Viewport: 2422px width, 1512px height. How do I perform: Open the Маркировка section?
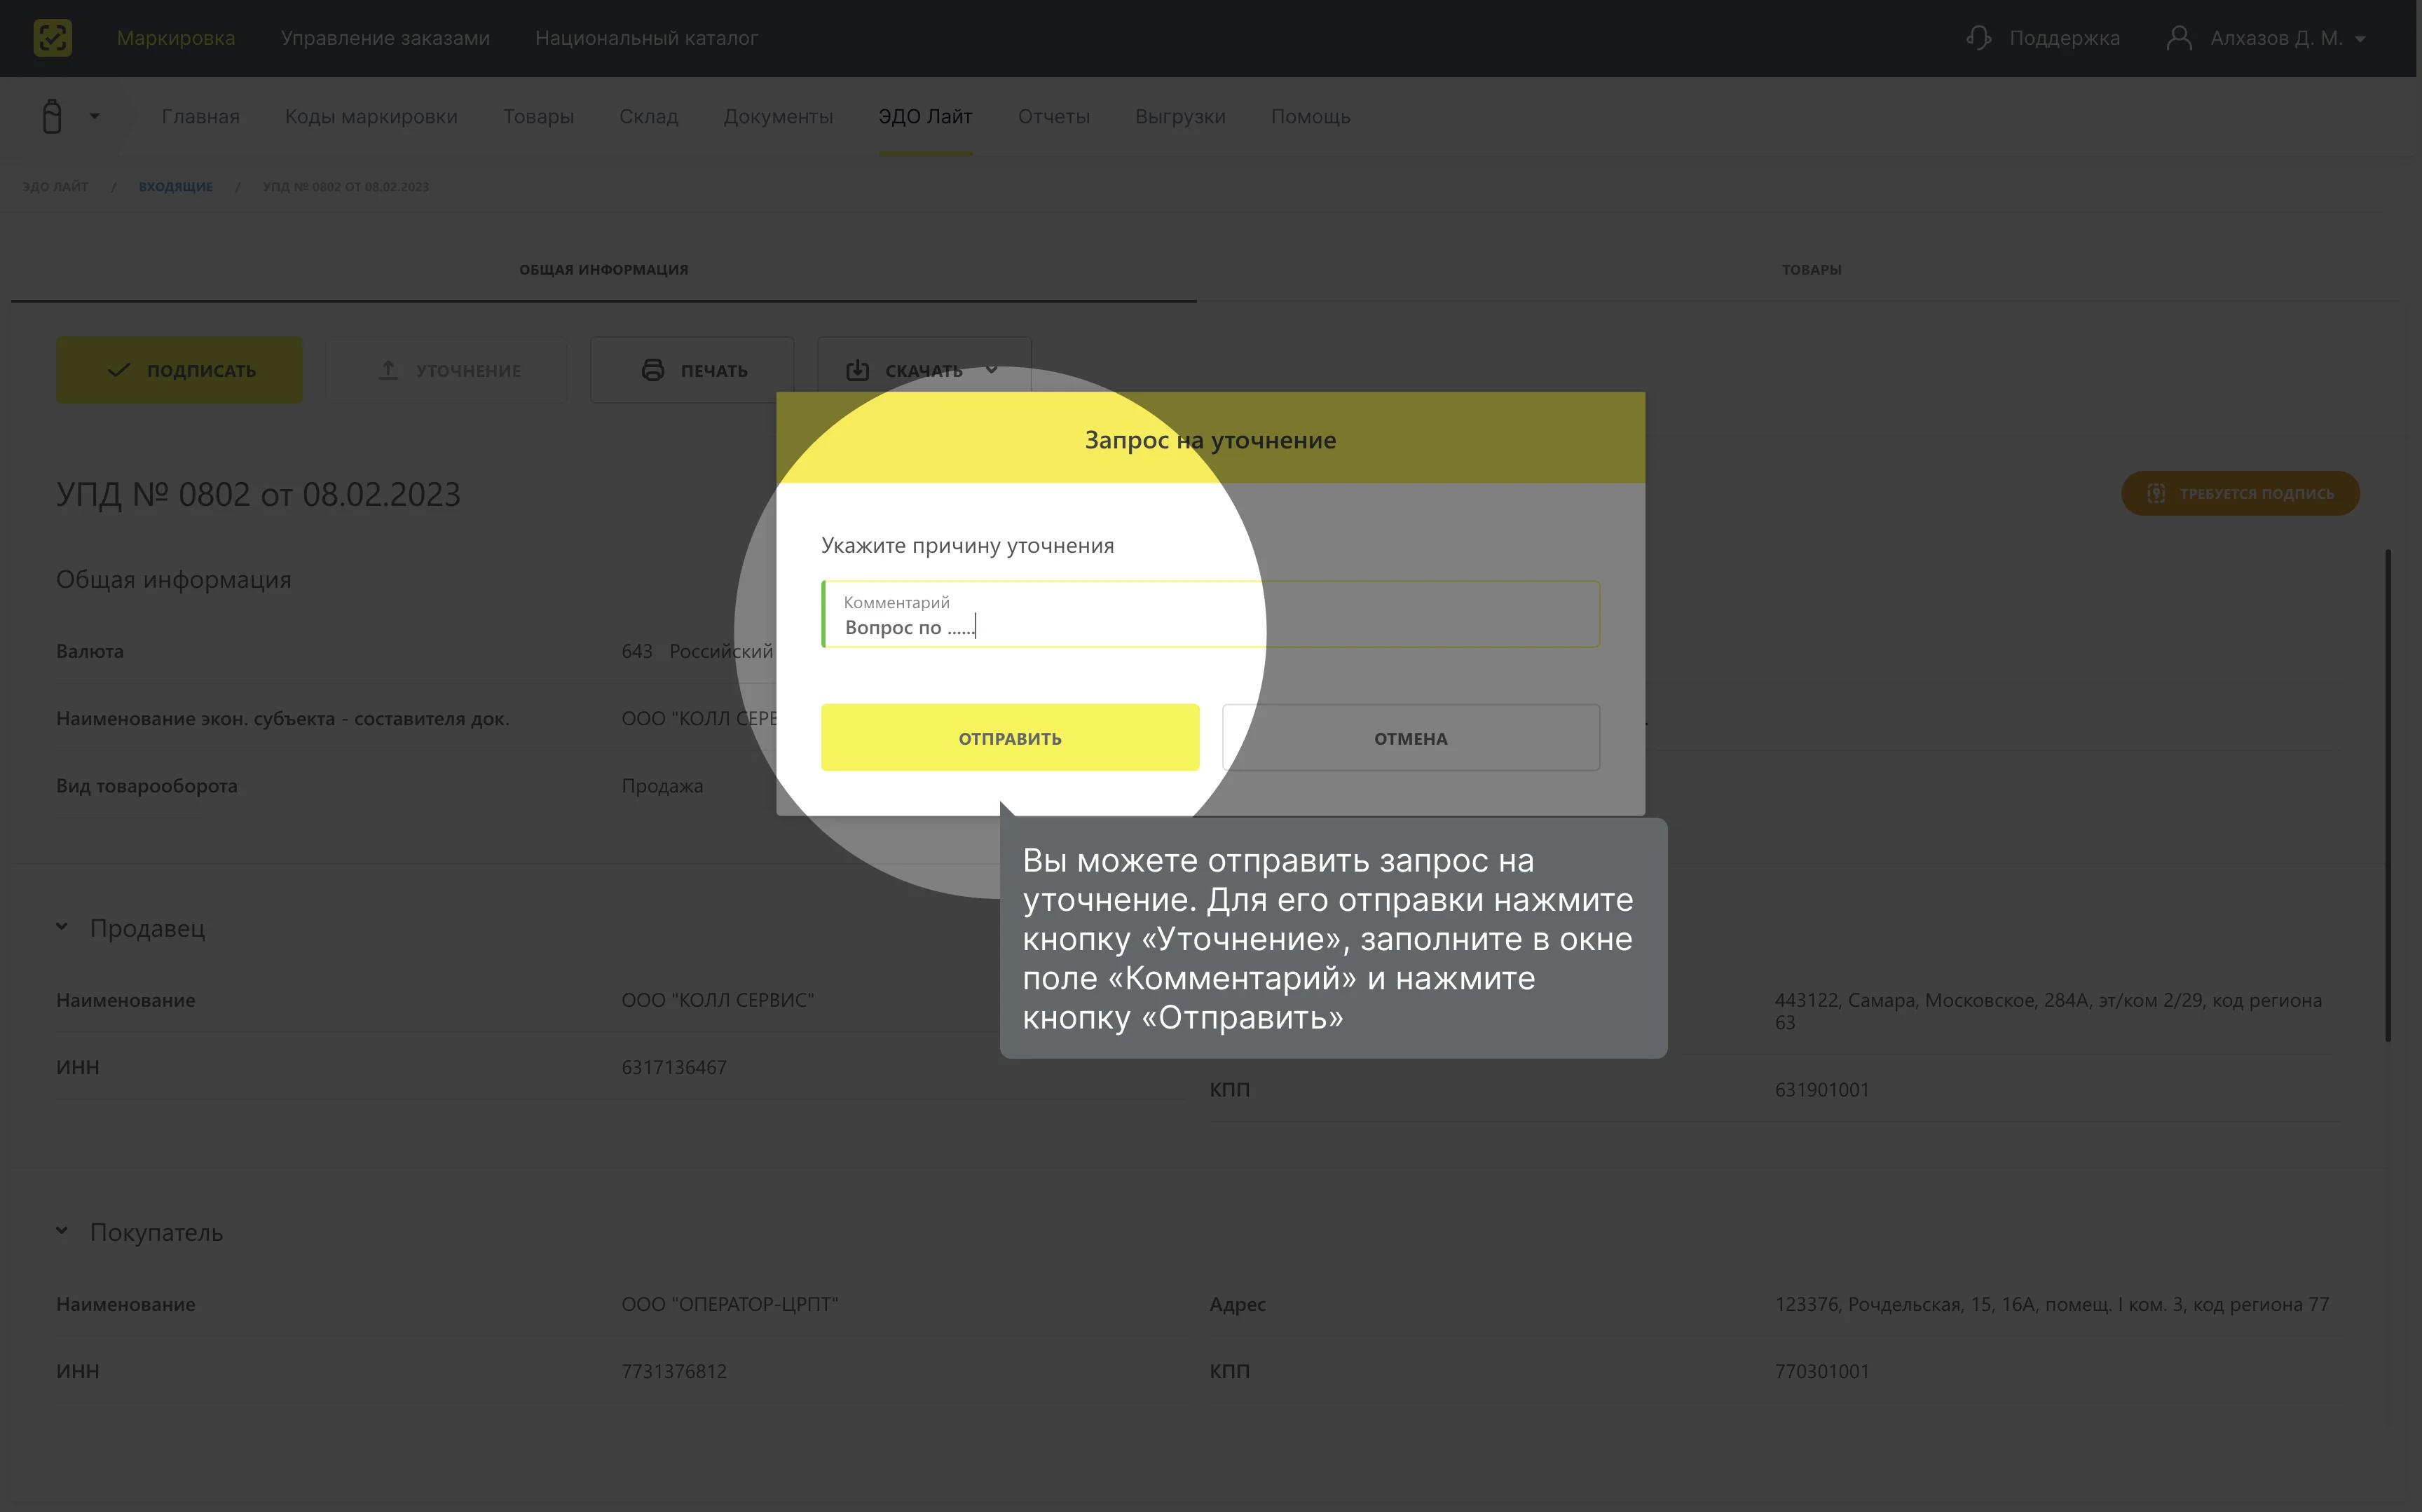(176, 38)
